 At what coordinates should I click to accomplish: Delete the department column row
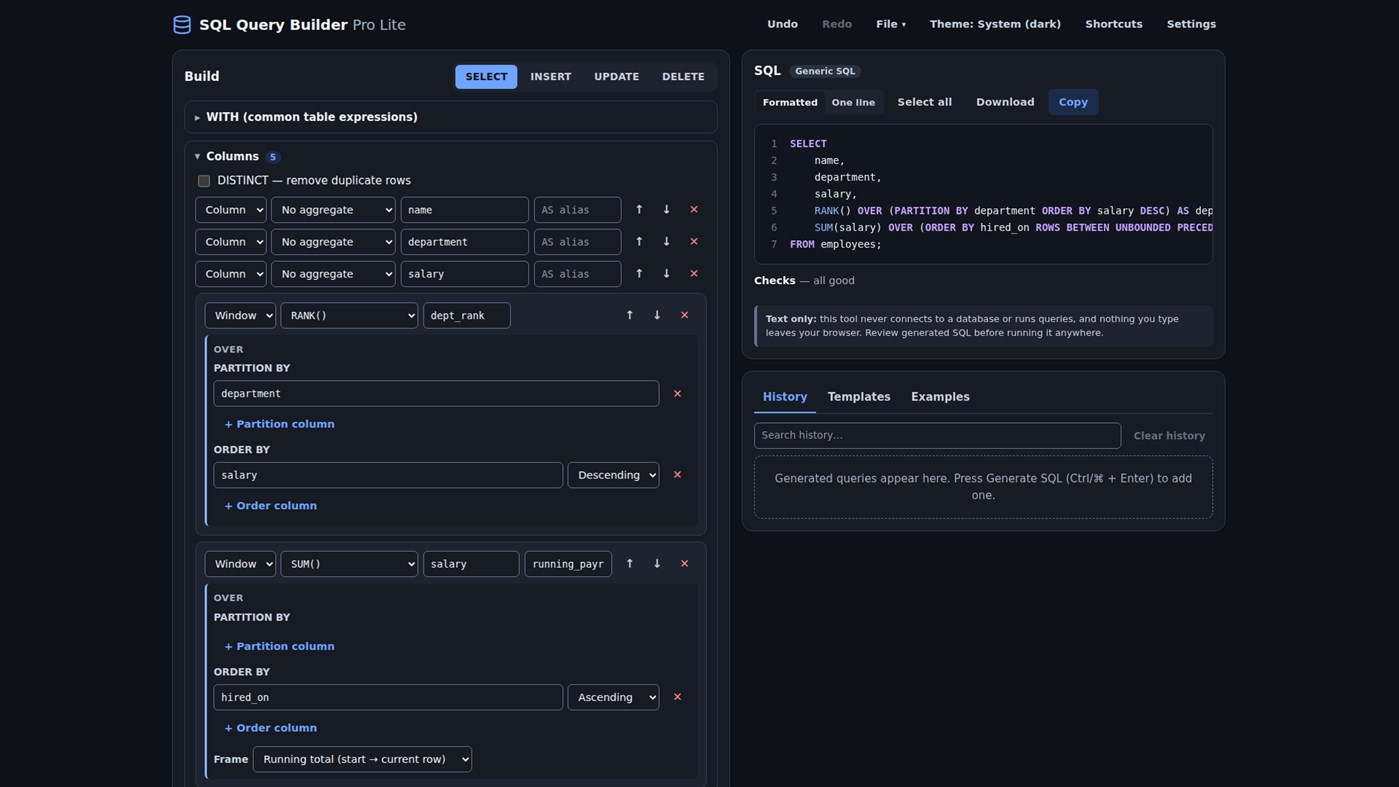pyautogui.click(x=694, y=242)
